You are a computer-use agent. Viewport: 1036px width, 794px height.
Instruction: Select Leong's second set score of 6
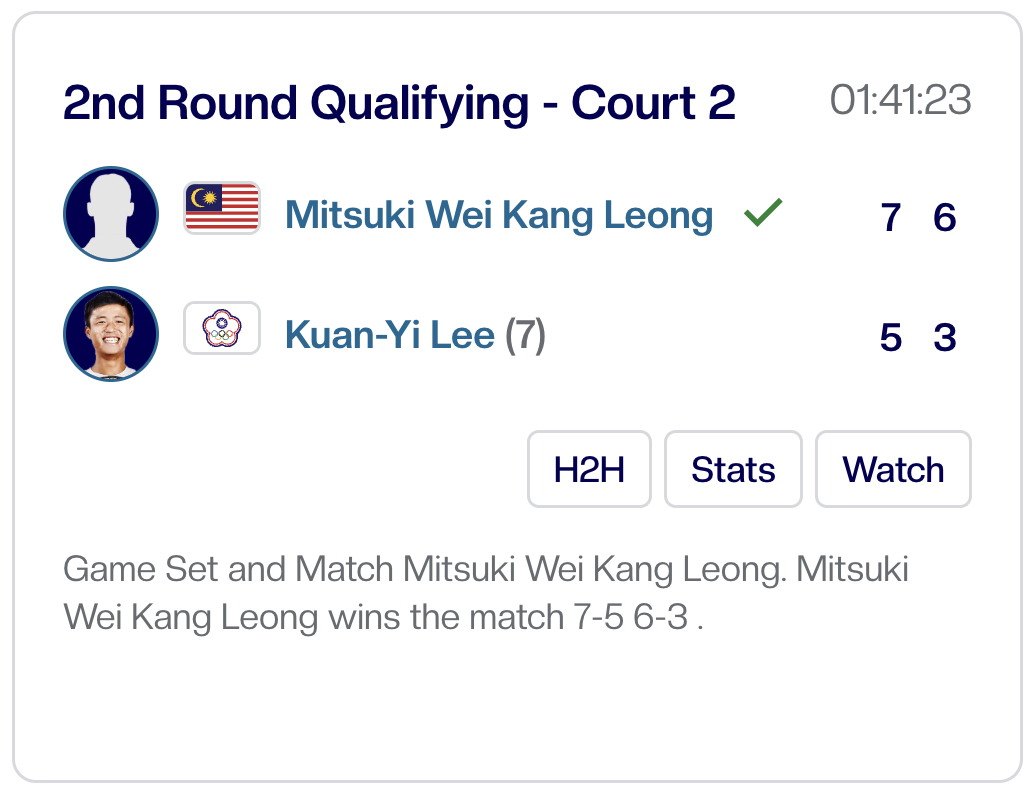point(945,218)
